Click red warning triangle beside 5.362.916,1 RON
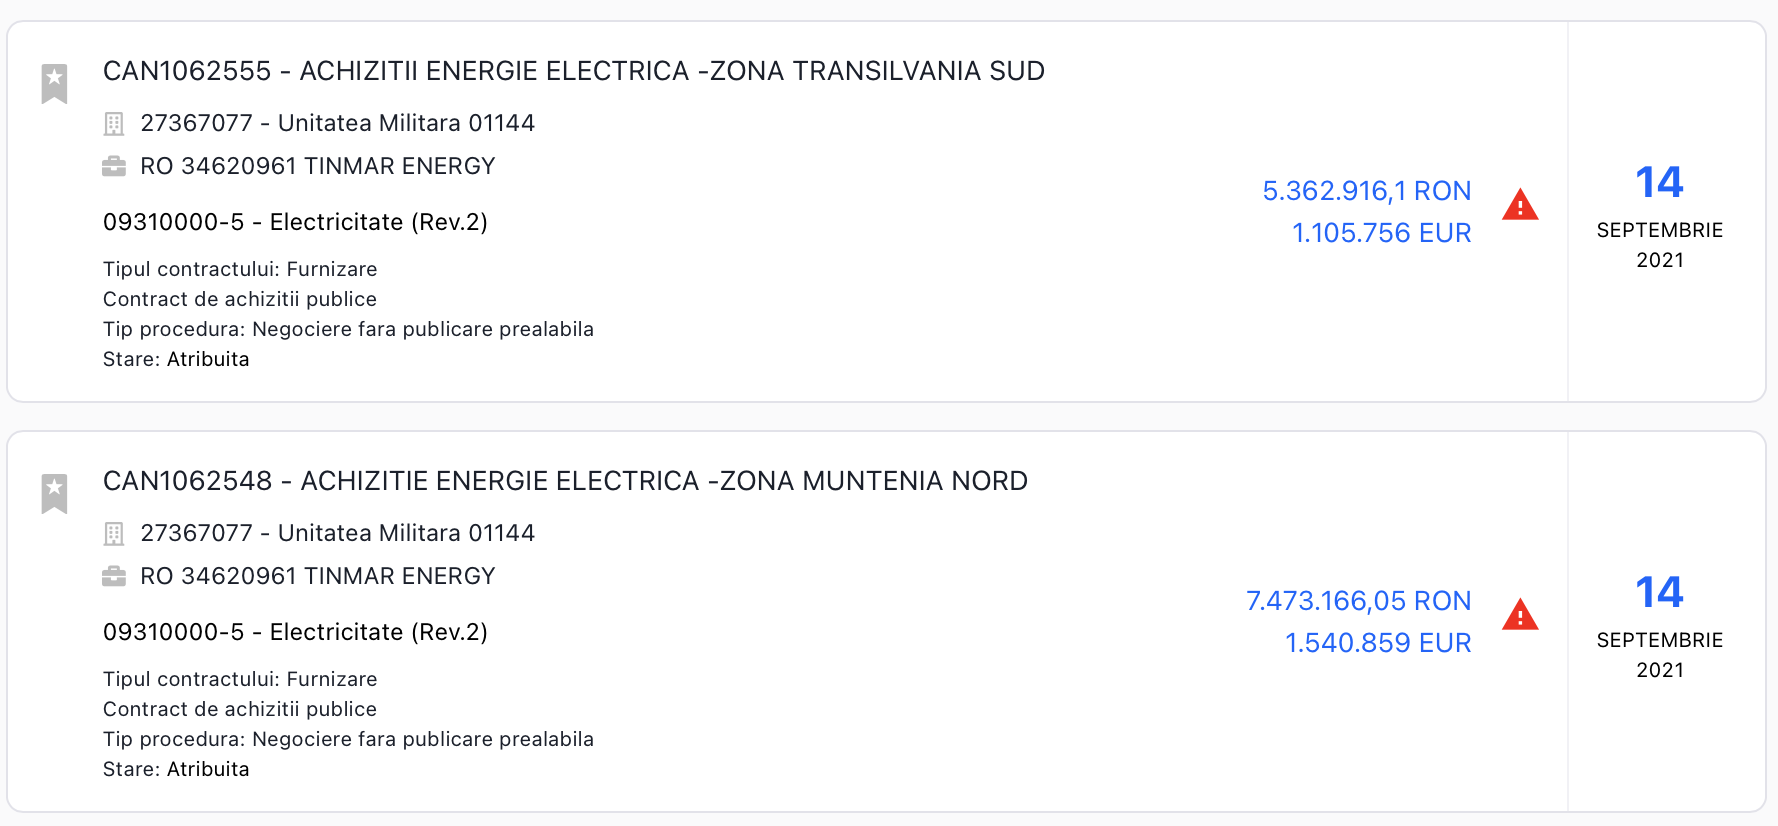 (1519, 205)
